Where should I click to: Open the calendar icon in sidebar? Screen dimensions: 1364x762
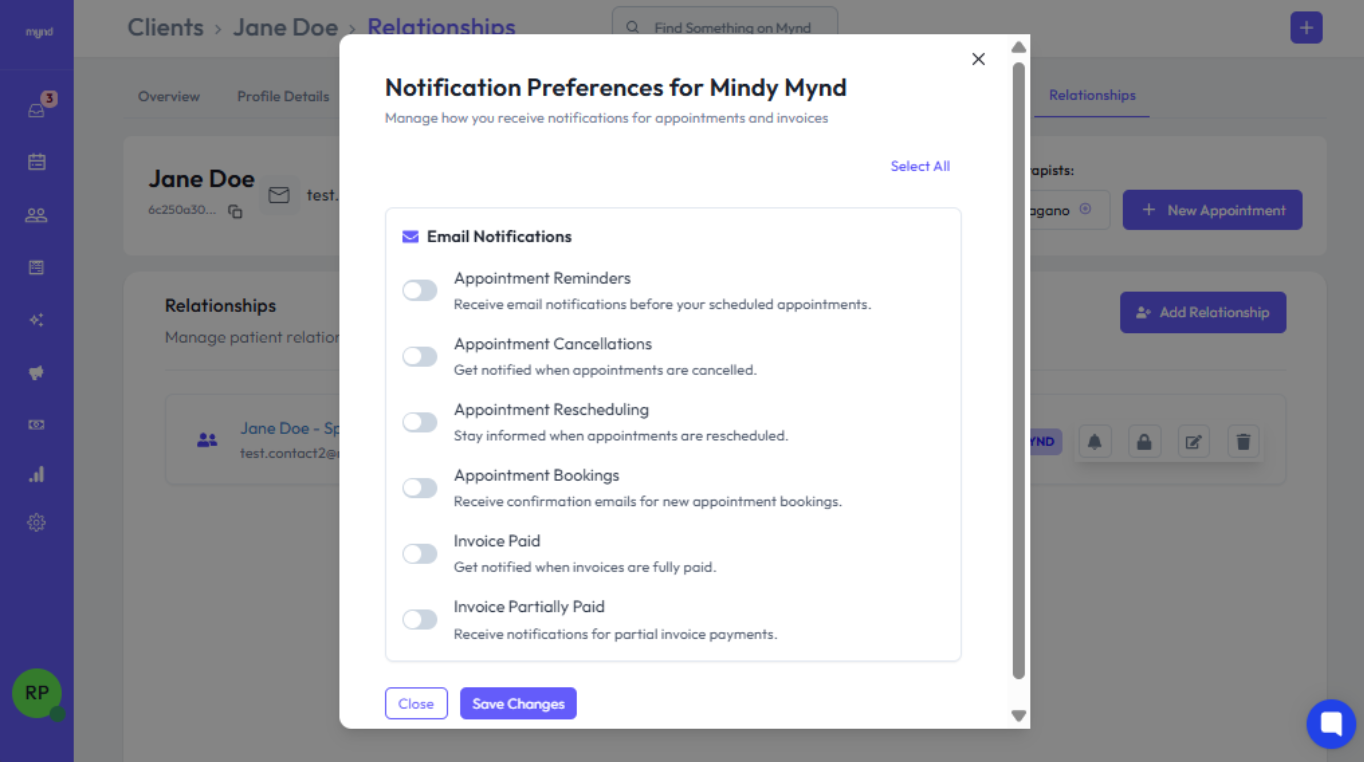37,162
